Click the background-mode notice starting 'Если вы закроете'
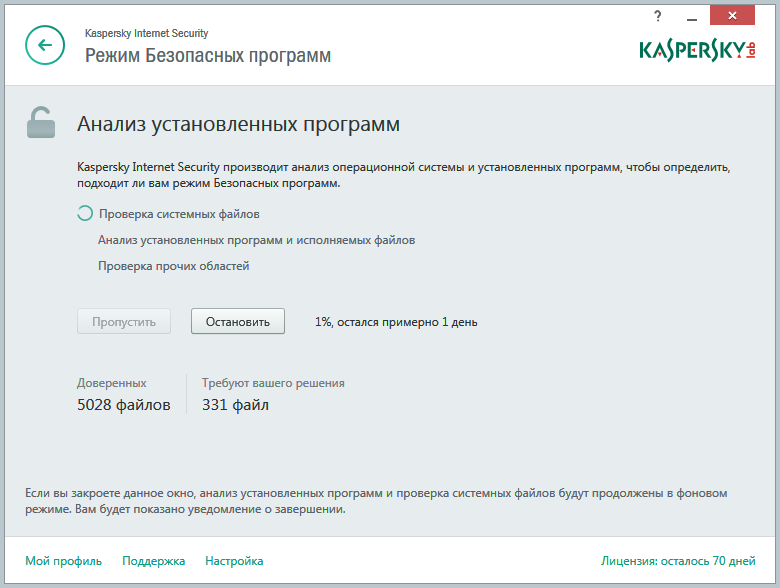The width and height of the screenshot is (780, 588). click(x=376, y=501)
